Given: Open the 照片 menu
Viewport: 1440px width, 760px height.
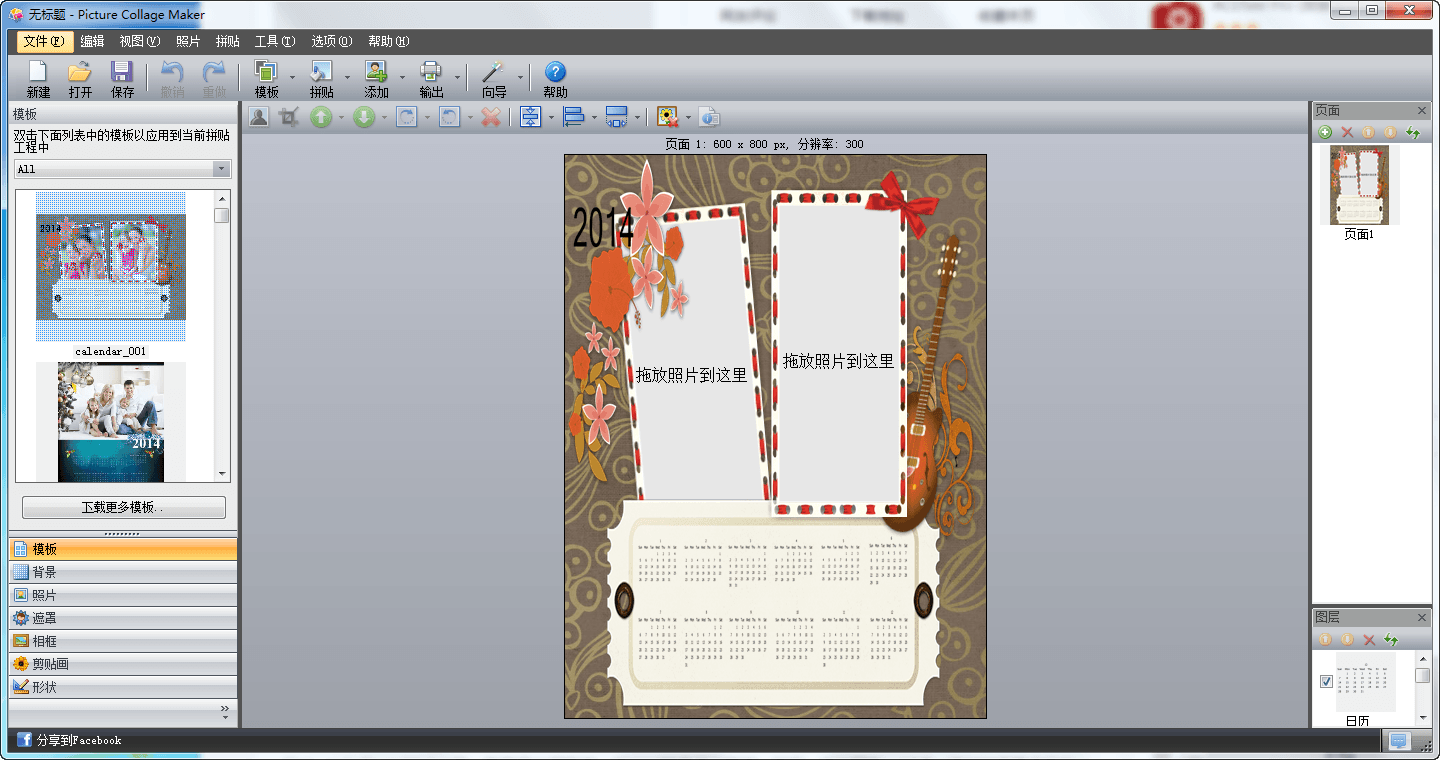Looking at the screenshot, I should pyautogui.click(x=188, y=41).
